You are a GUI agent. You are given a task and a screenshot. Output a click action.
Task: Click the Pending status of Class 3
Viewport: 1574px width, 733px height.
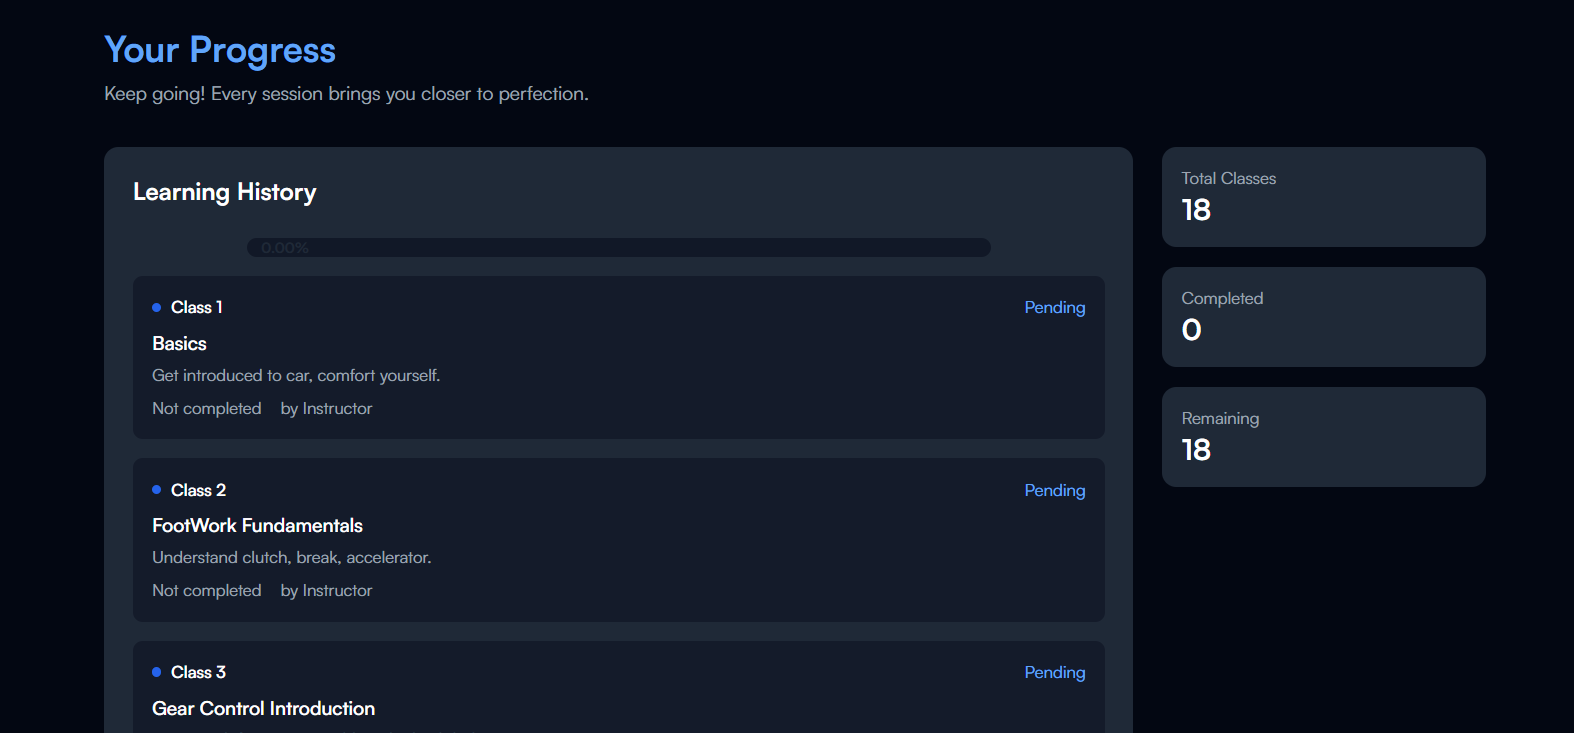pos(1055,673)
